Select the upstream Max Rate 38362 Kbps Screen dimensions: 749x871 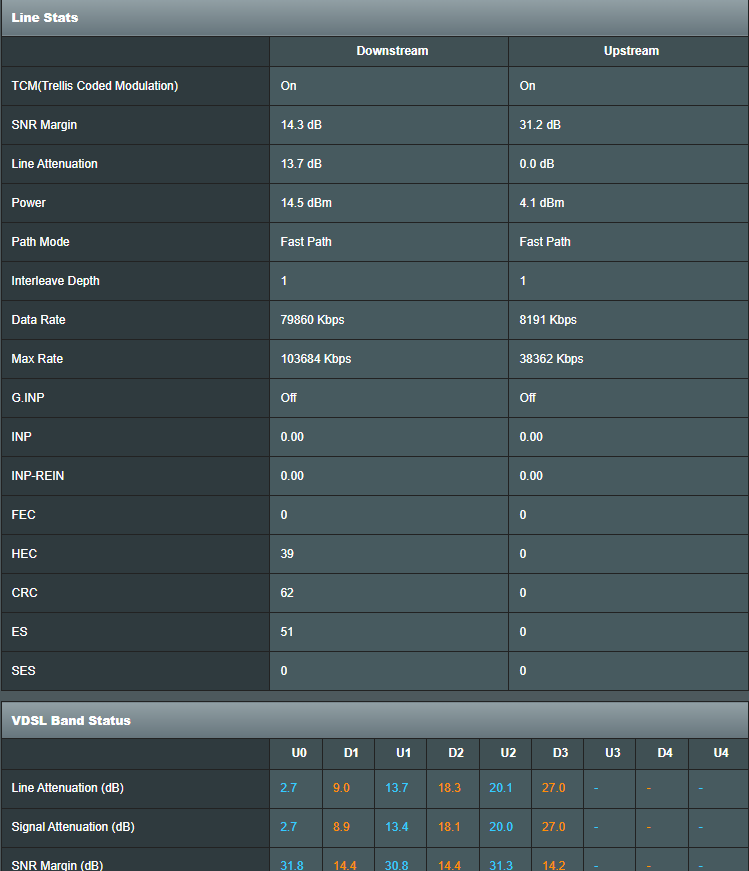click(x=551, y=359)
